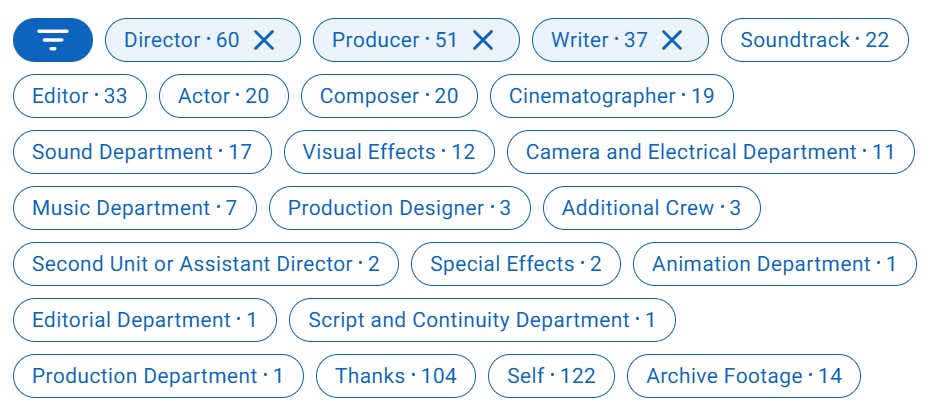
Task: Enable the Actor filter chip
Action: [223, 96]
